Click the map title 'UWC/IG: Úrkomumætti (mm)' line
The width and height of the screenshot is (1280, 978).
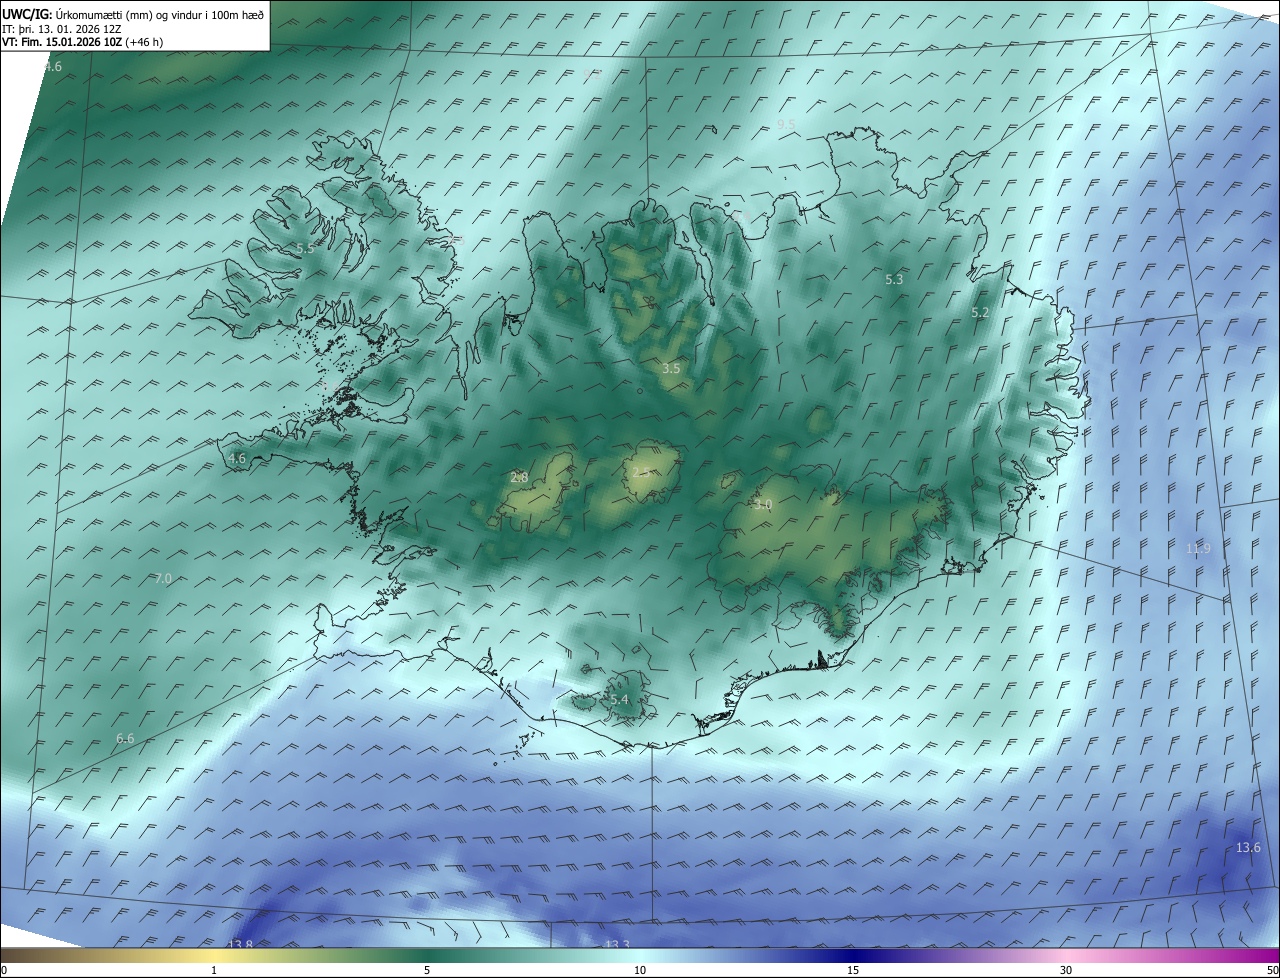tap(133, 14)
